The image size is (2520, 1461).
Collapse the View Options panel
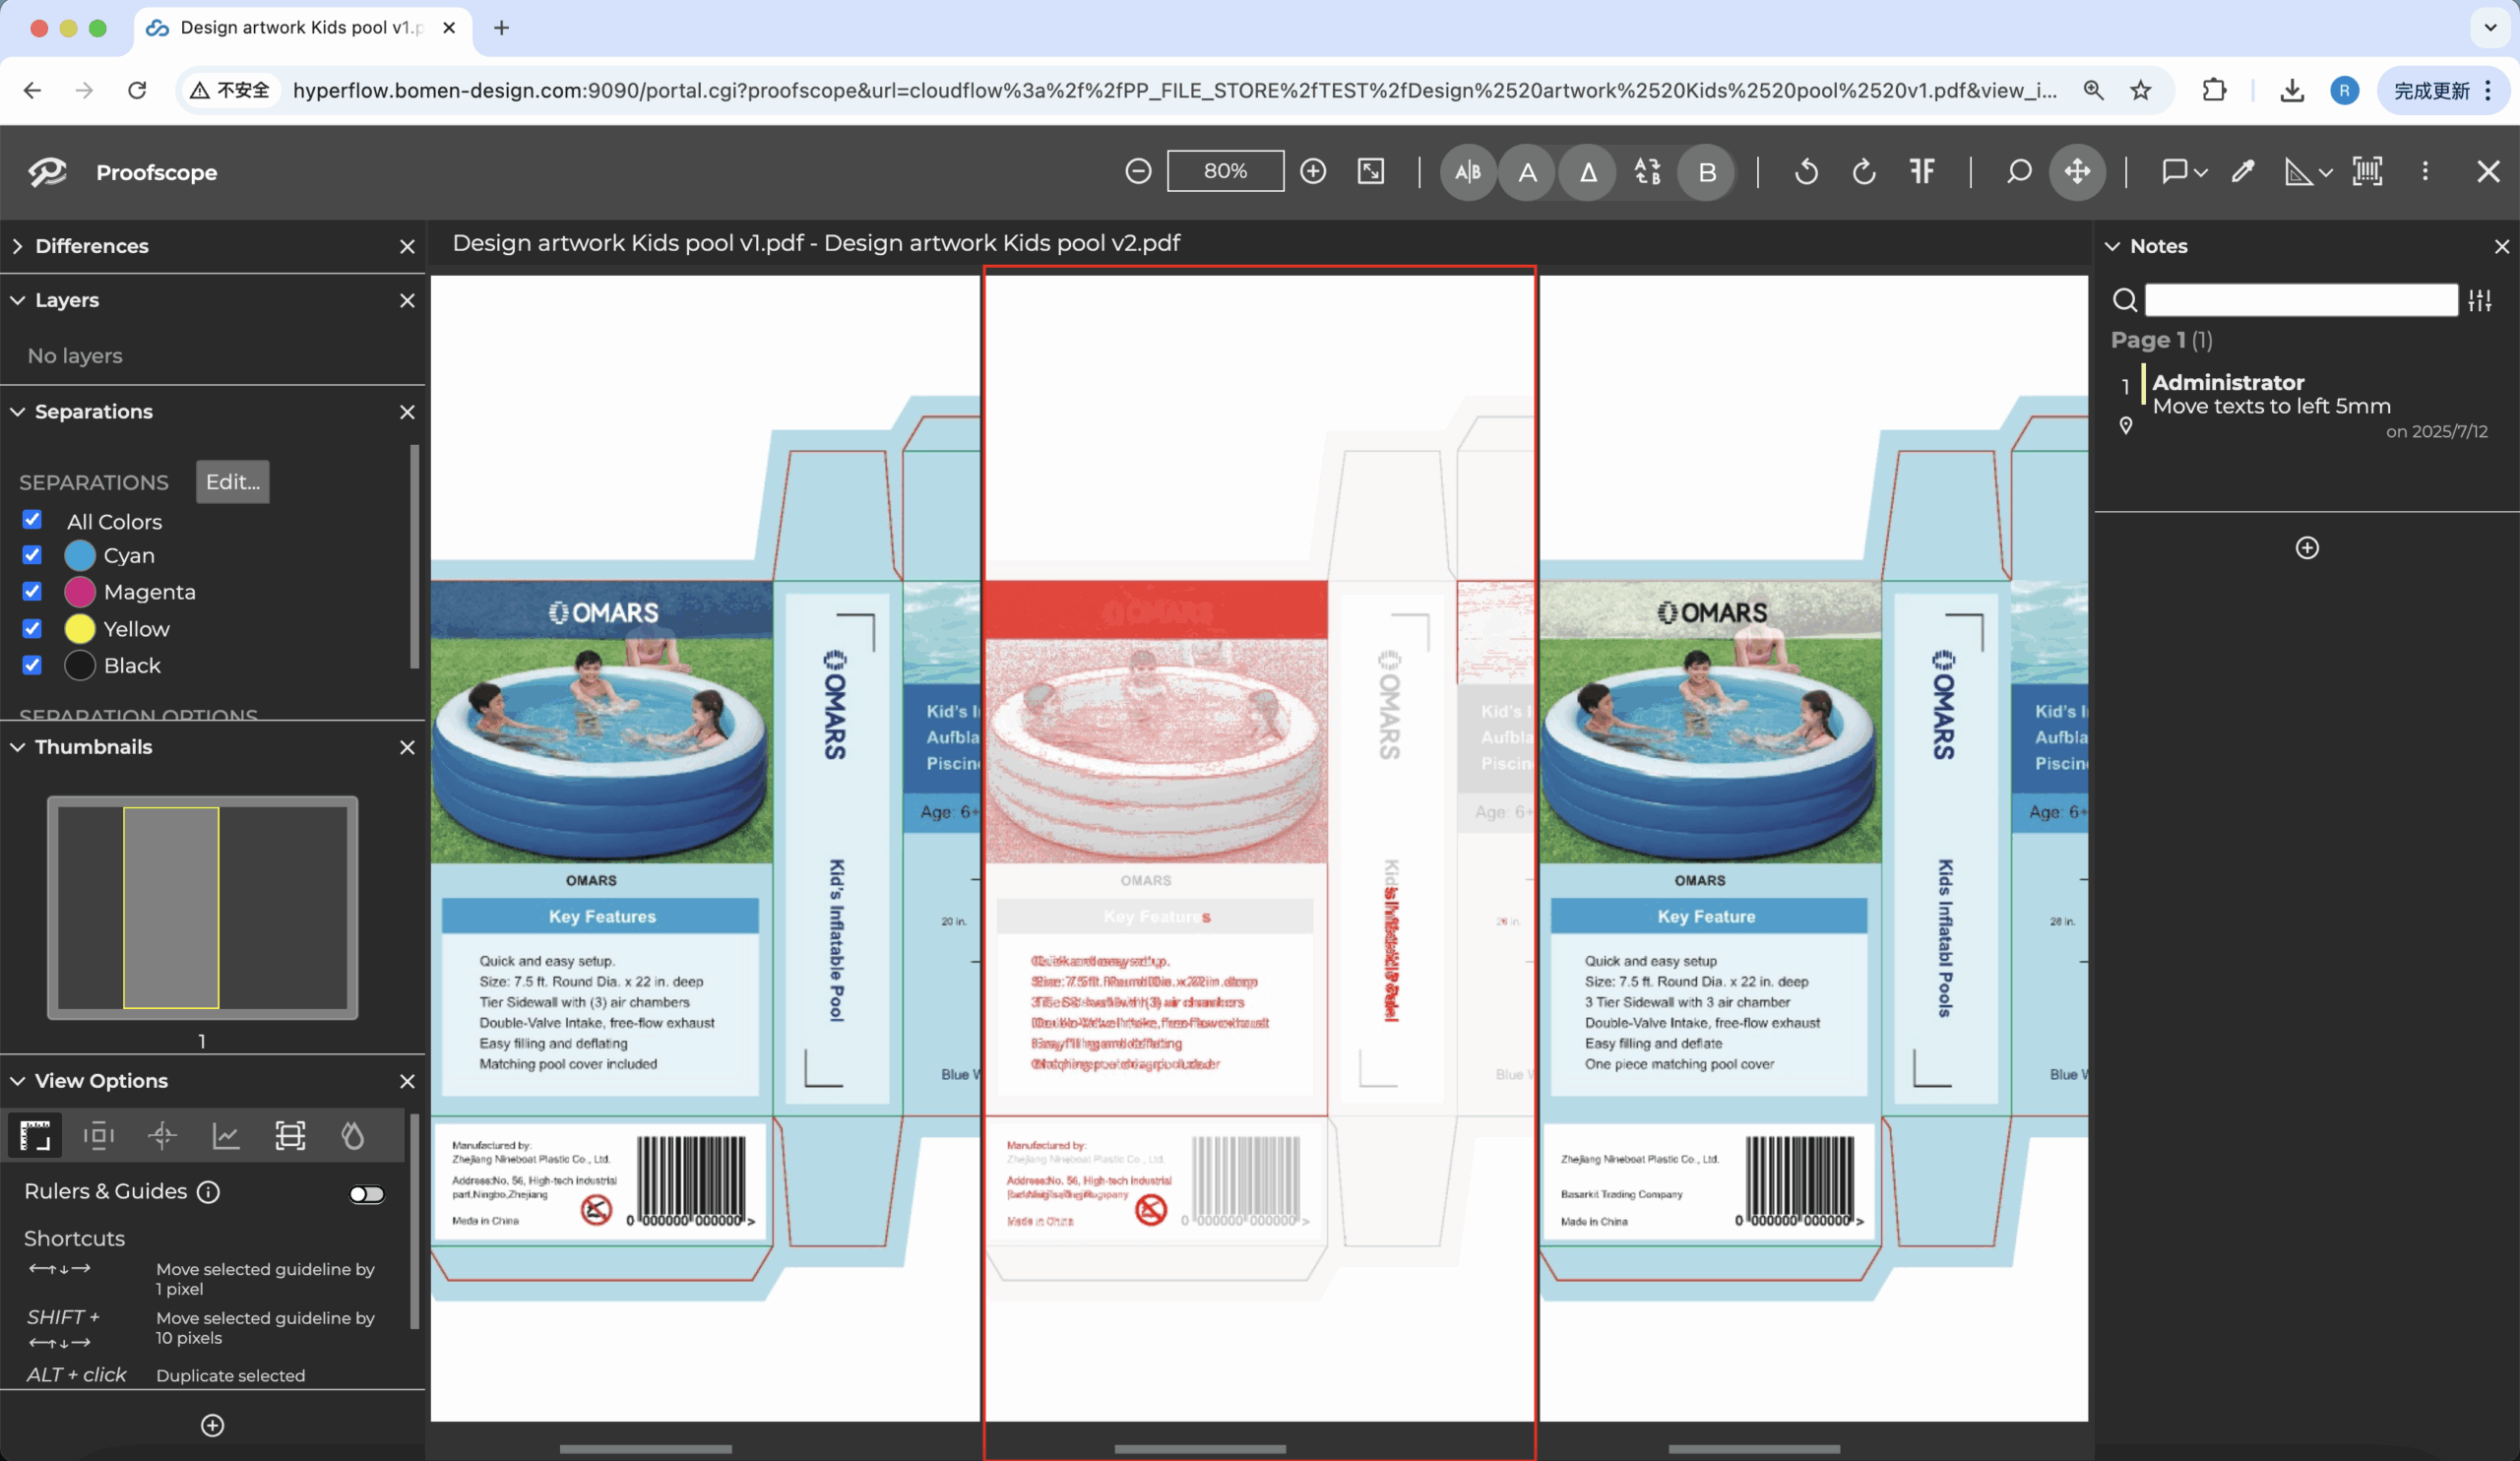coord(17,1081)
